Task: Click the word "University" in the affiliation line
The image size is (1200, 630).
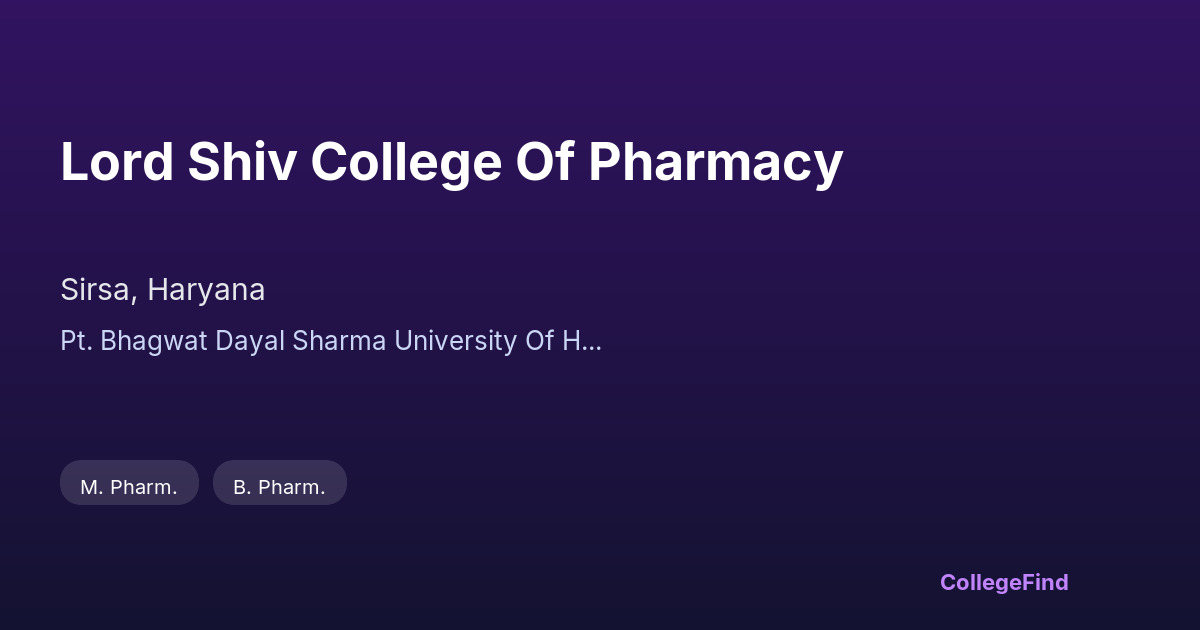Action: [456, 341]
